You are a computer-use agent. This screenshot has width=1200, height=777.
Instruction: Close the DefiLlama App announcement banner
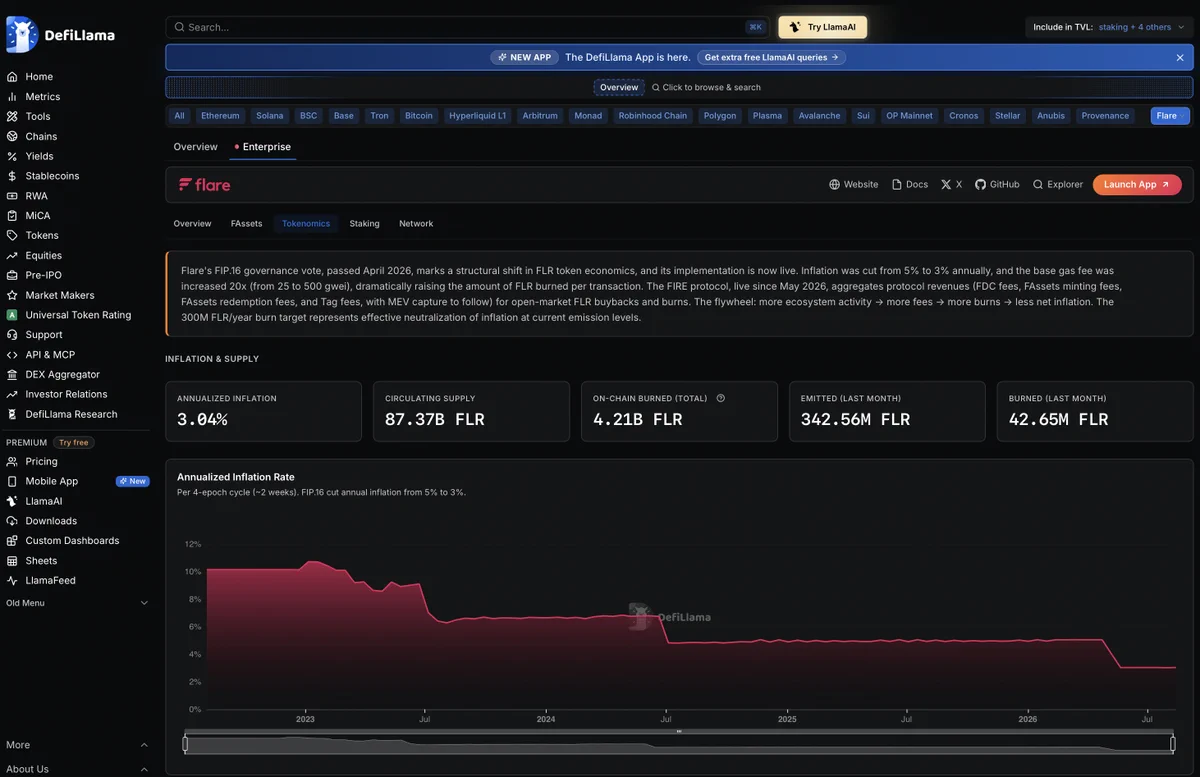(1180, 58)
